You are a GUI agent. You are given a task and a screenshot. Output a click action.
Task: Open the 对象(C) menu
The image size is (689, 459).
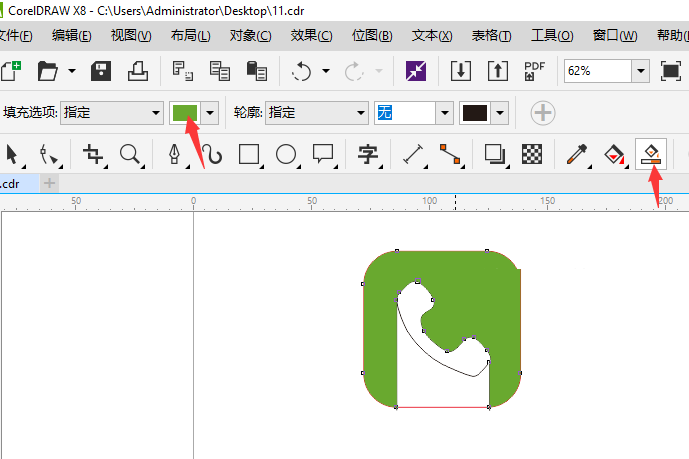tap(250, 35)
